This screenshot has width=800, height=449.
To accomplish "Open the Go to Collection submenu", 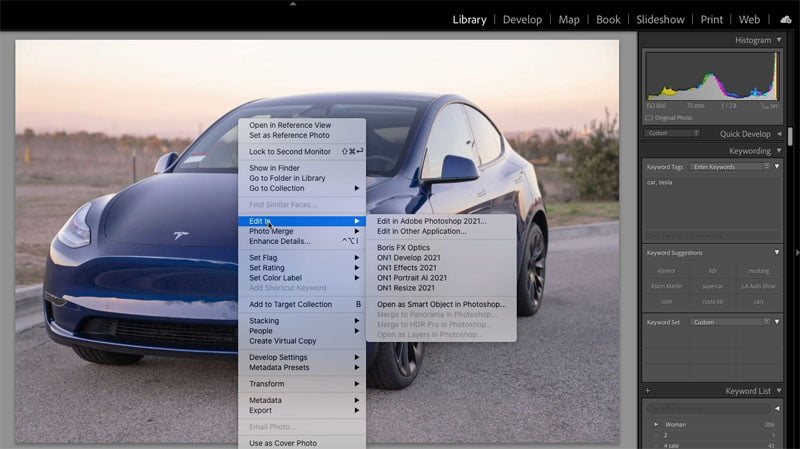I will coord(302,188).
